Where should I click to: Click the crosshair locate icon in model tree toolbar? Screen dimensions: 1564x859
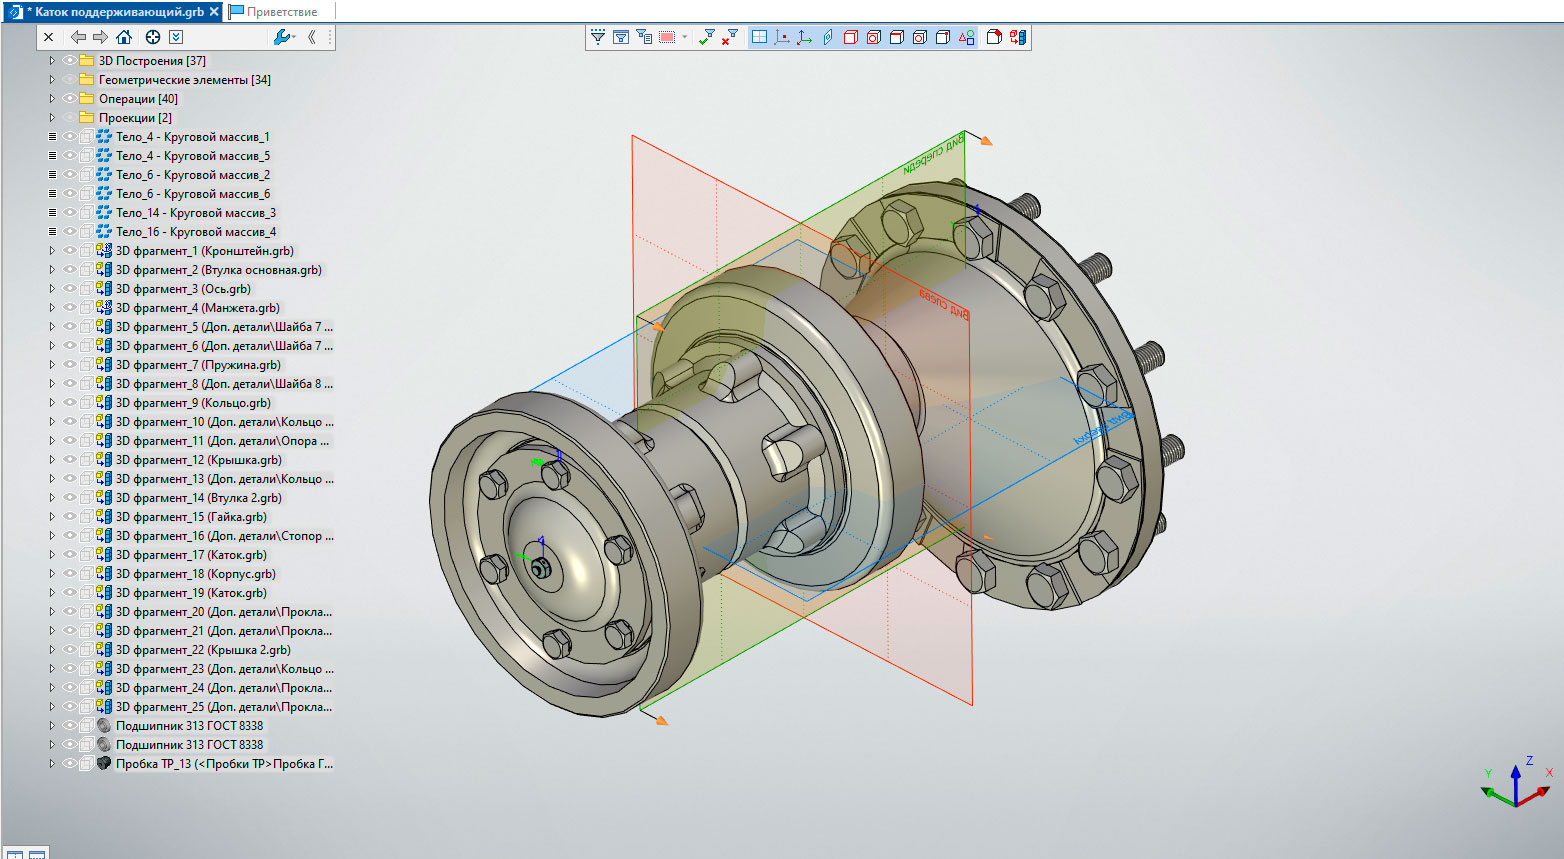[x=153, y=37]
